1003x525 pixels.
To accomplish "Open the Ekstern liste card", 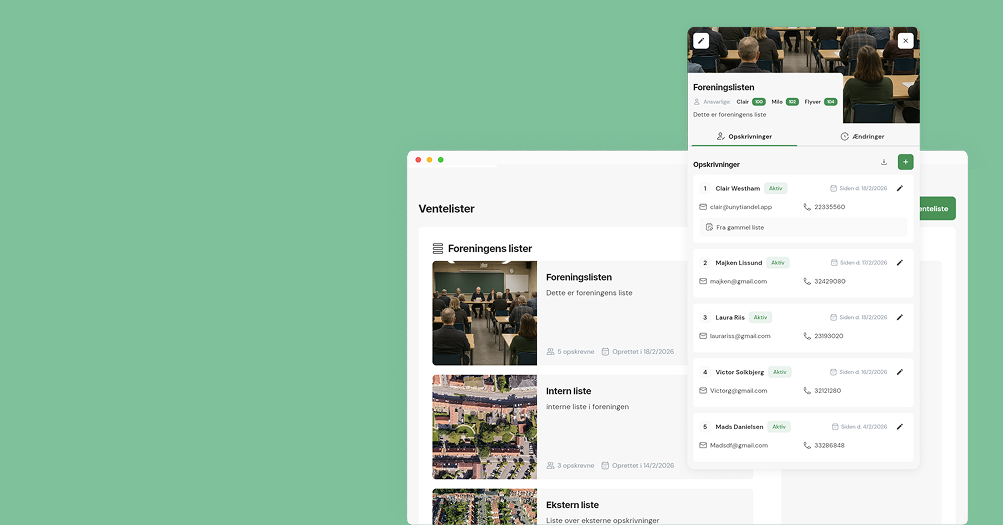I will [572, 505].
